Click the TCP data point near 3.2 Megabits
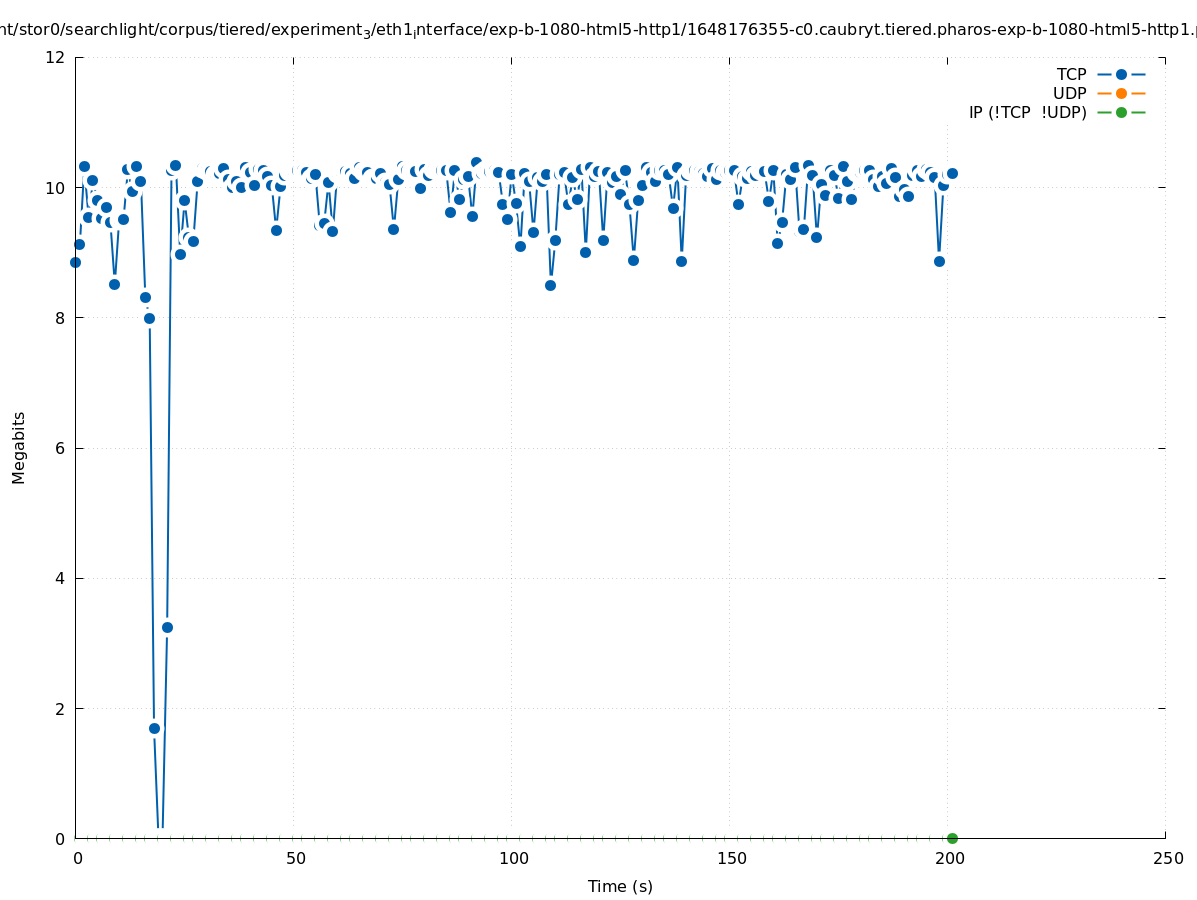The height and width of the screenshot is (900, 1197). (167, 627)
